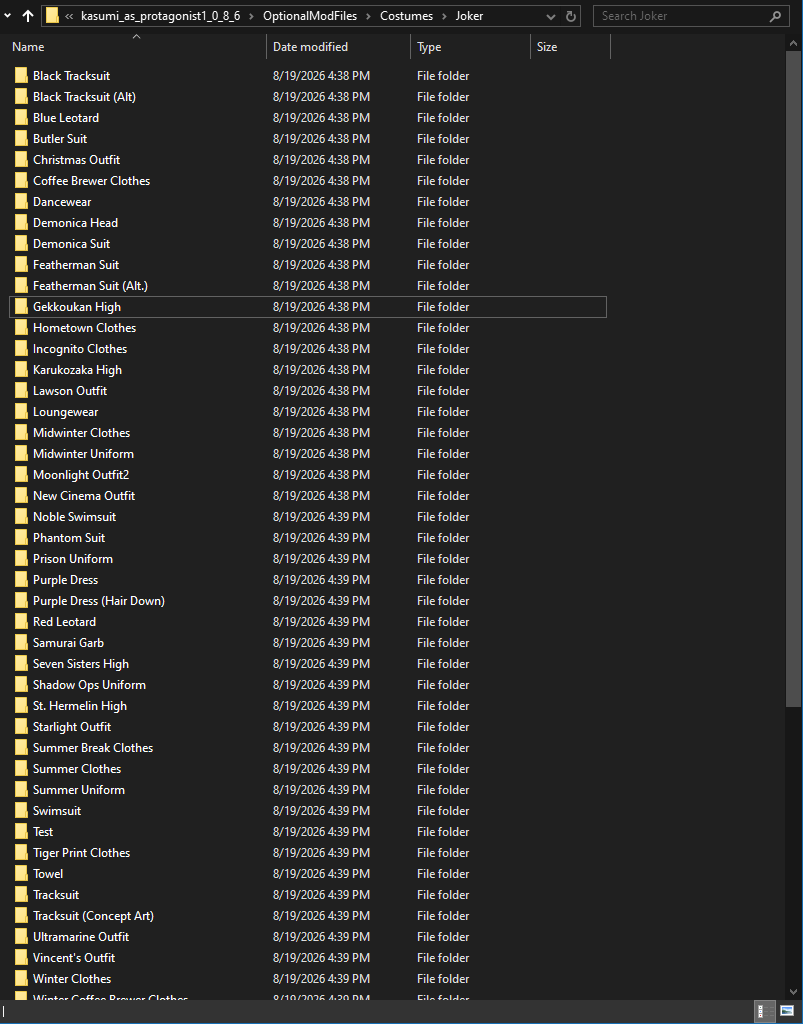Select the Shadow Ops Uniform folder name
Screen dimensions: 803x1024
pyautogui.click(x=89, y=684)
